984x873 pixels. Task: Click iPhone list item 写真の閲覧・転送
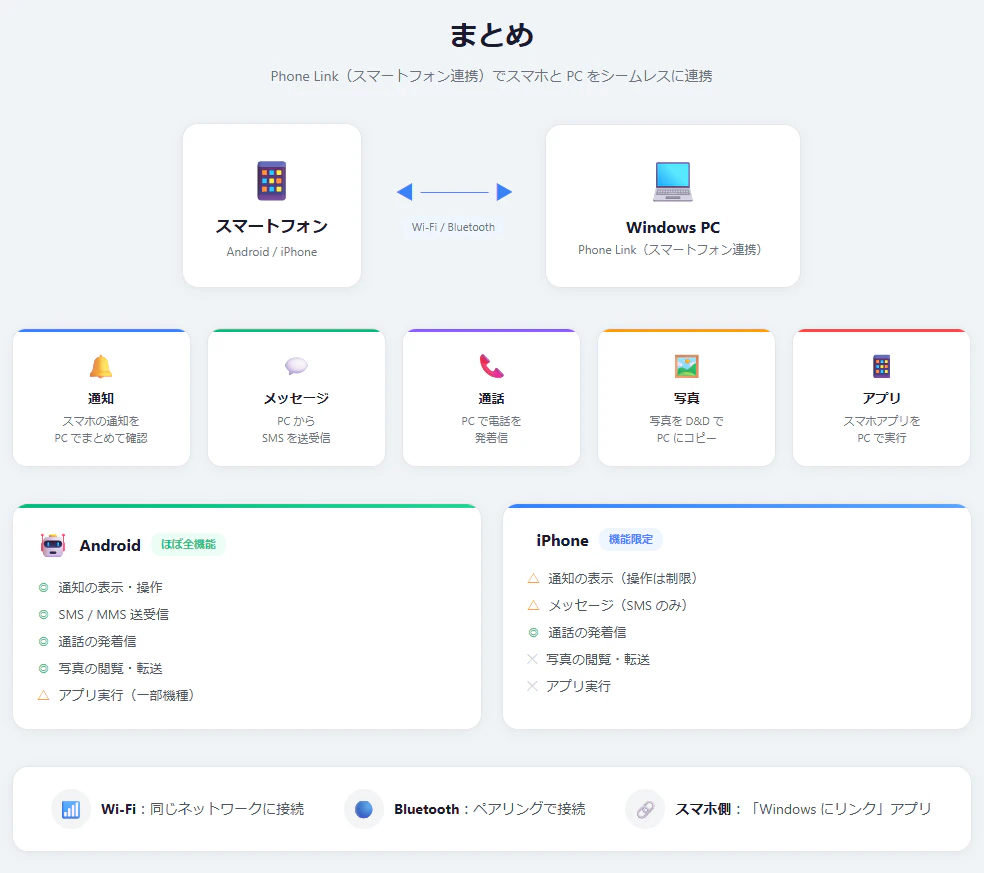pos(598,660)
